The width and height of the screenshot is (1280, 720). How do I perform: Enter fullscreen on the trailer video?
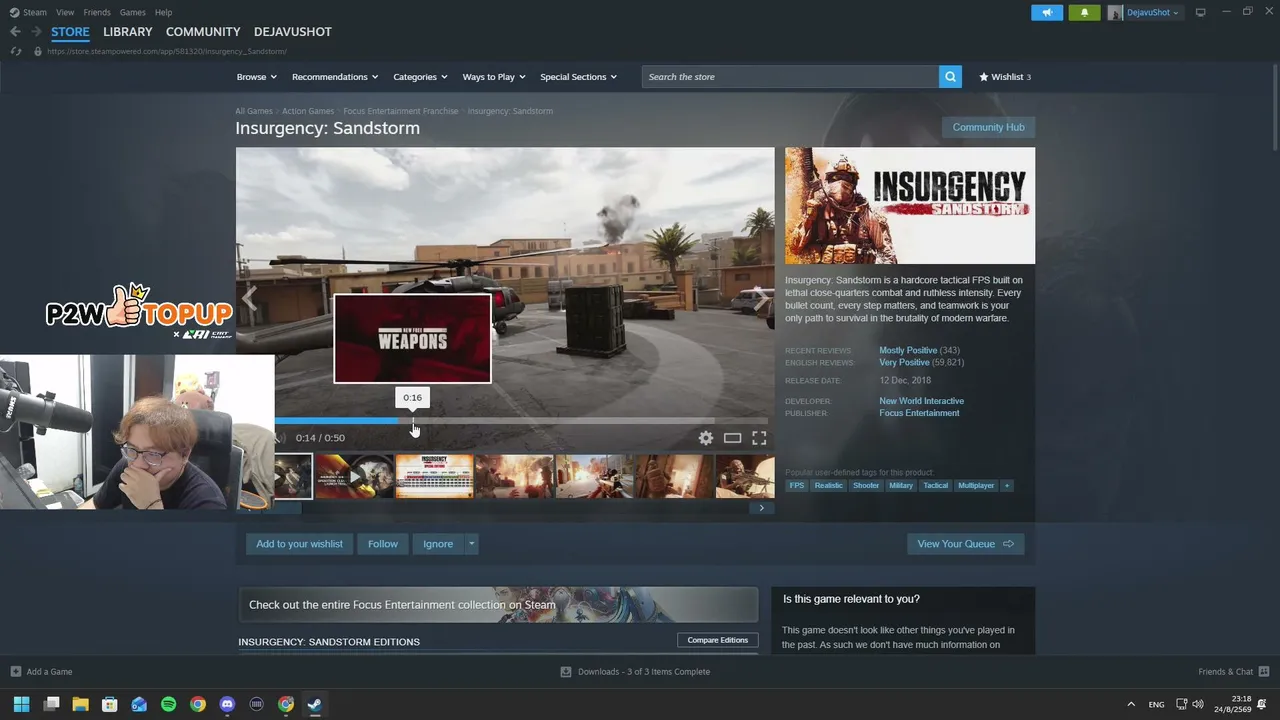[x=759, y=438]
